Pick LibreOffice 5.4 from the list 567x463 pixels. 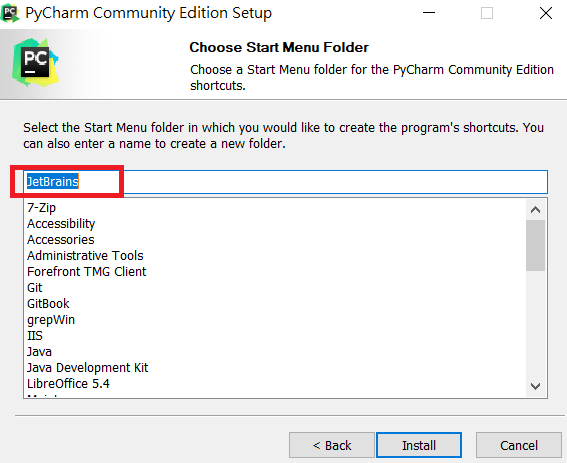point(68,383)
